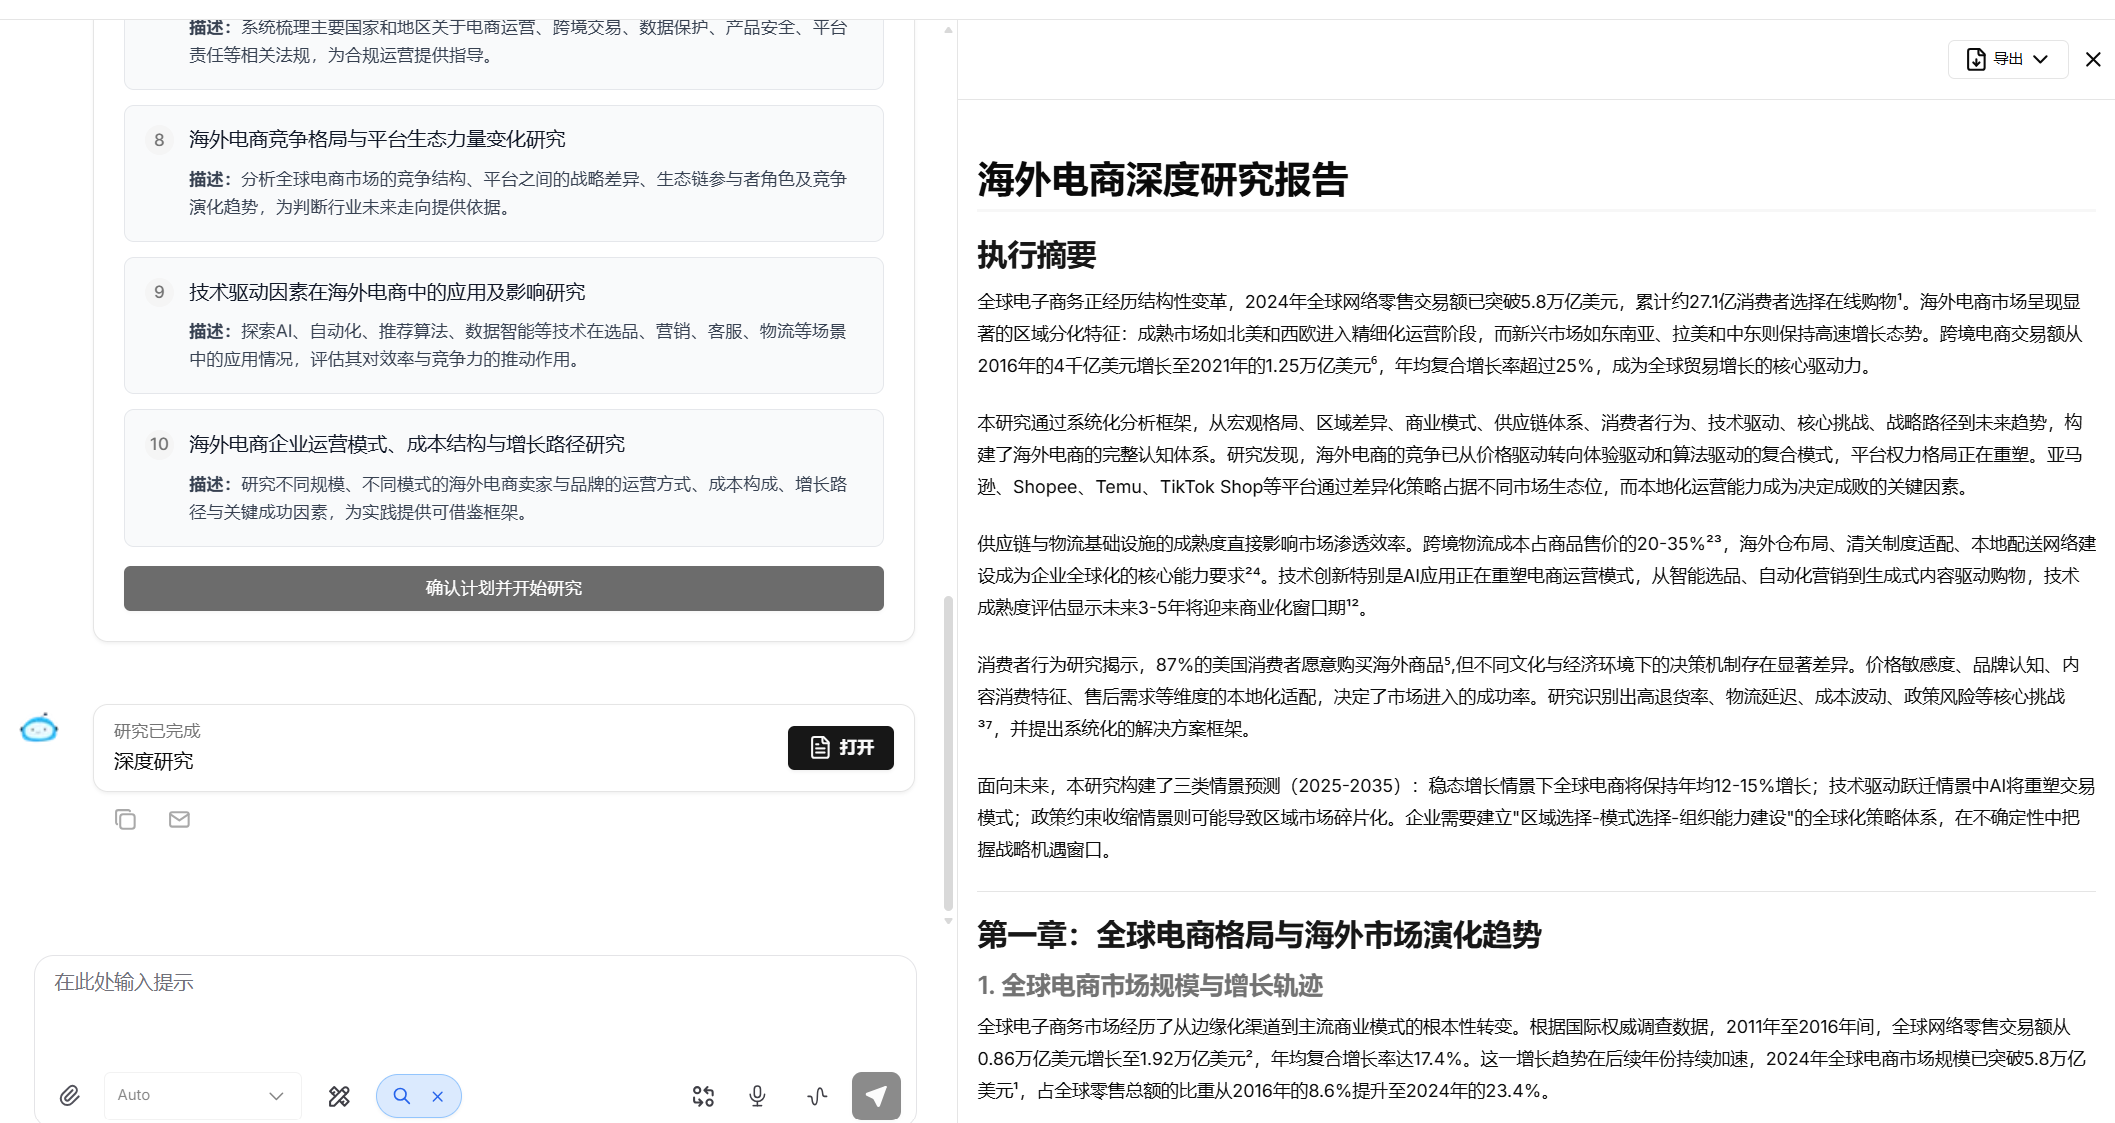
Task: Select research topic 8 海外电商竞争格局 card
Action: pyautogui.click(x=503, y=173)
